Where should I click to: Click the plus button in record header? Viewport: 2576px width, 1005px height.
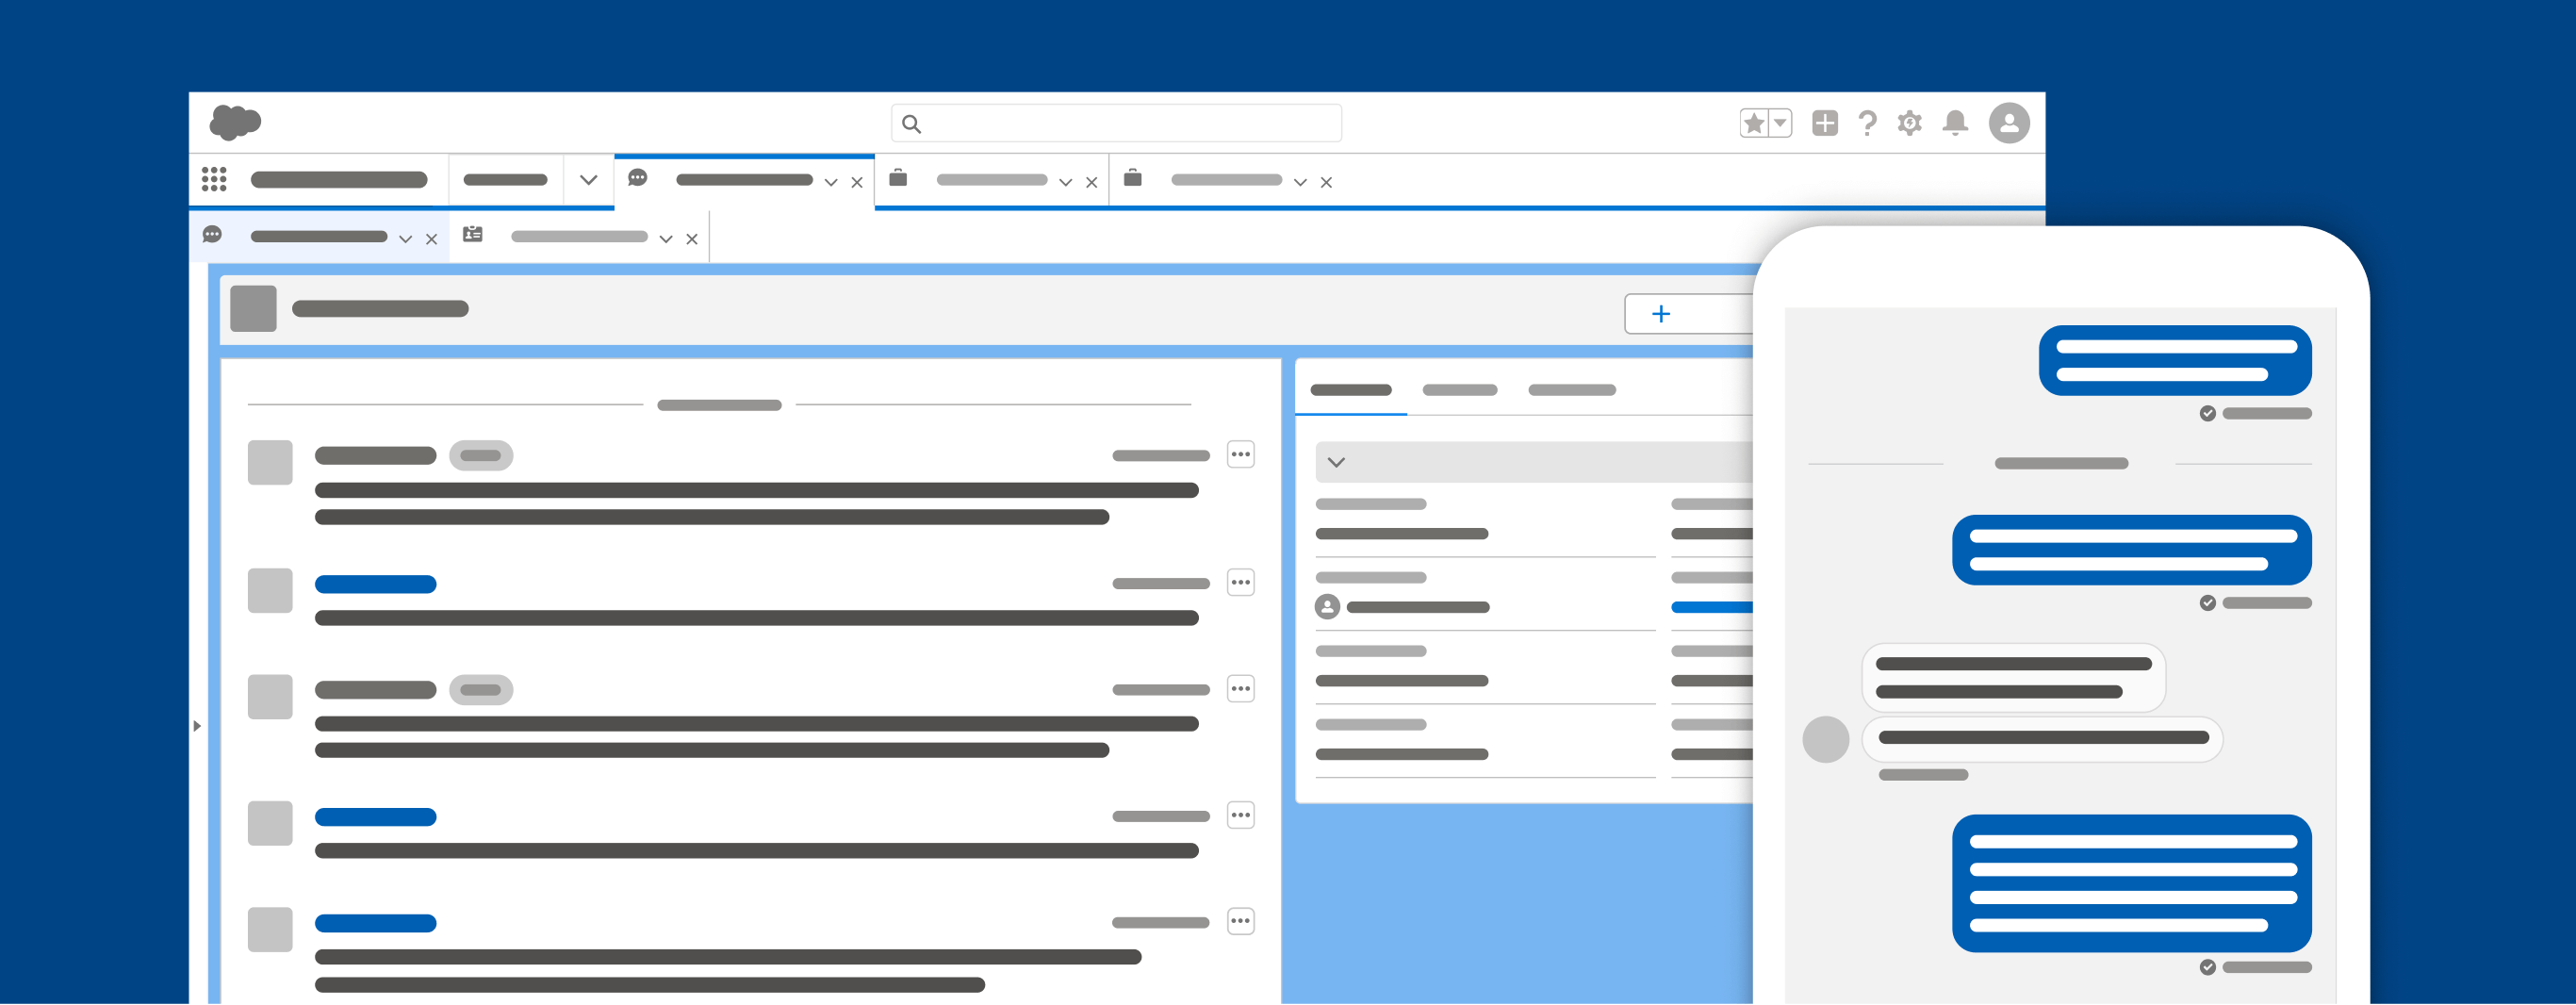tap(1689, 314)
